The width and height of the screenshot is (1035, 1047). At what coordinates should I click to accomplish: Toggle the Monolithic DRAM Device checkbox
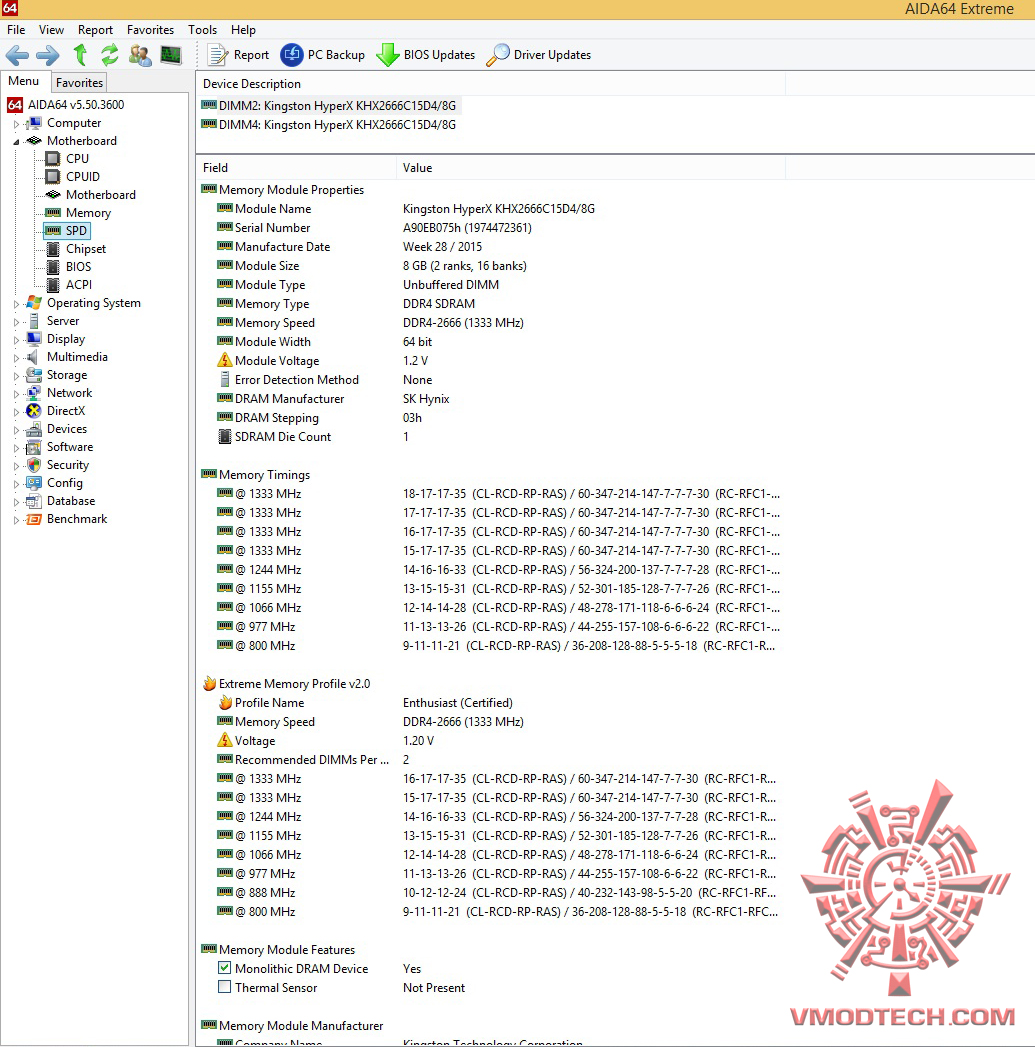pyautogui.click(x=224, y=968)
